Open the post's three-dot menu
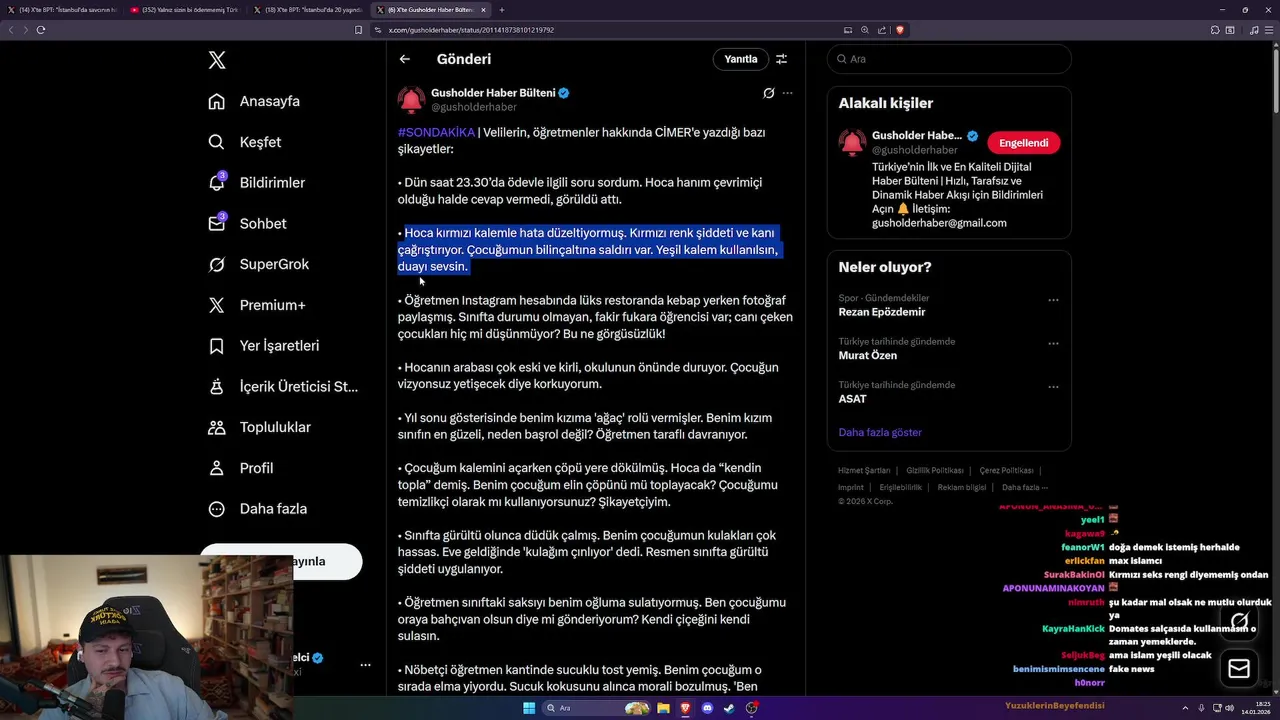 [x=787, y=93]
